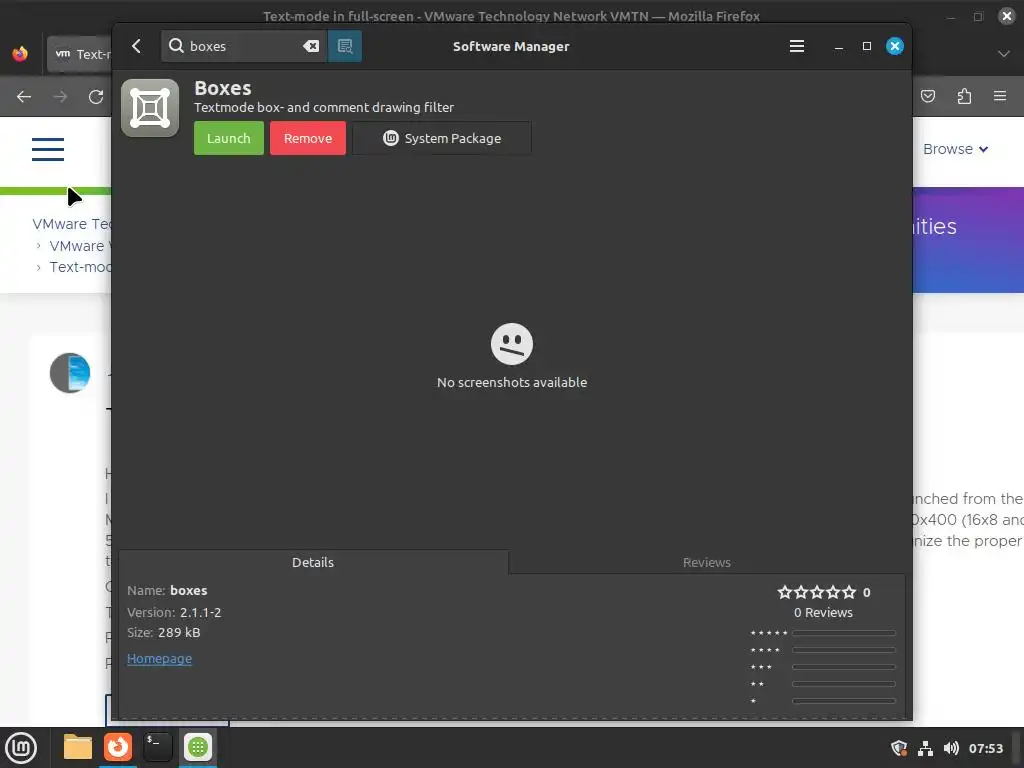Minimize the Software Manager window
The image size is (1024, 768).
(839, 46)
